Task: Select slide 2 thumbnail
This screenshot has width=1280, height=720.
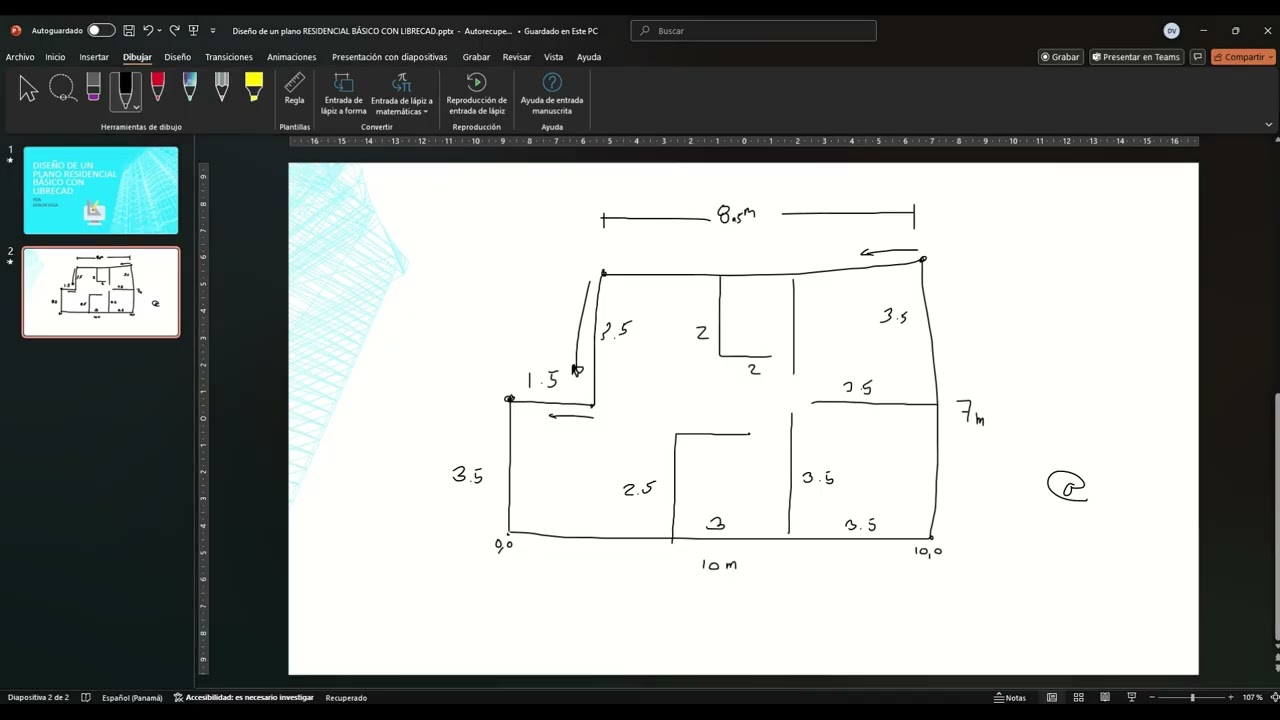Action: [x=101, y=292]
